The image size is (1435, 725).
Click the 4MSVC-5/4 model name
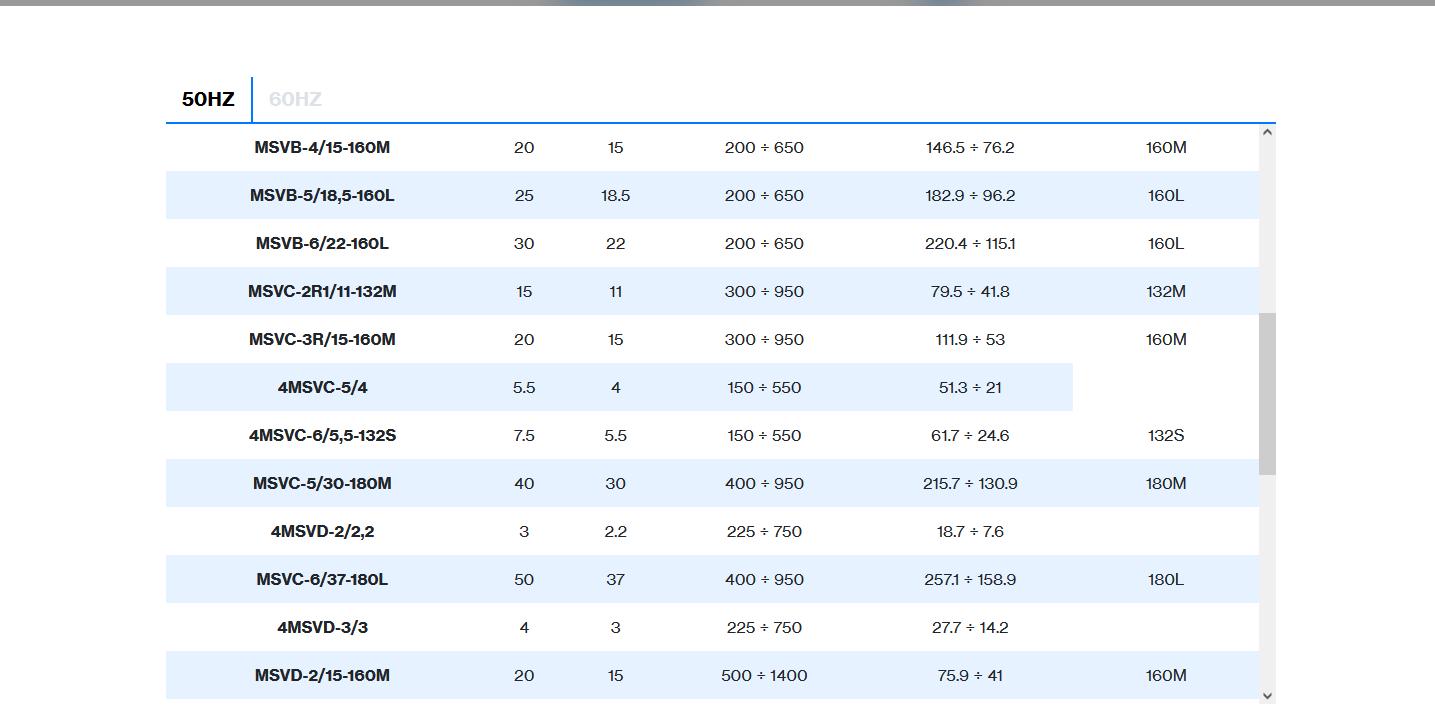(x=322, y=388)
